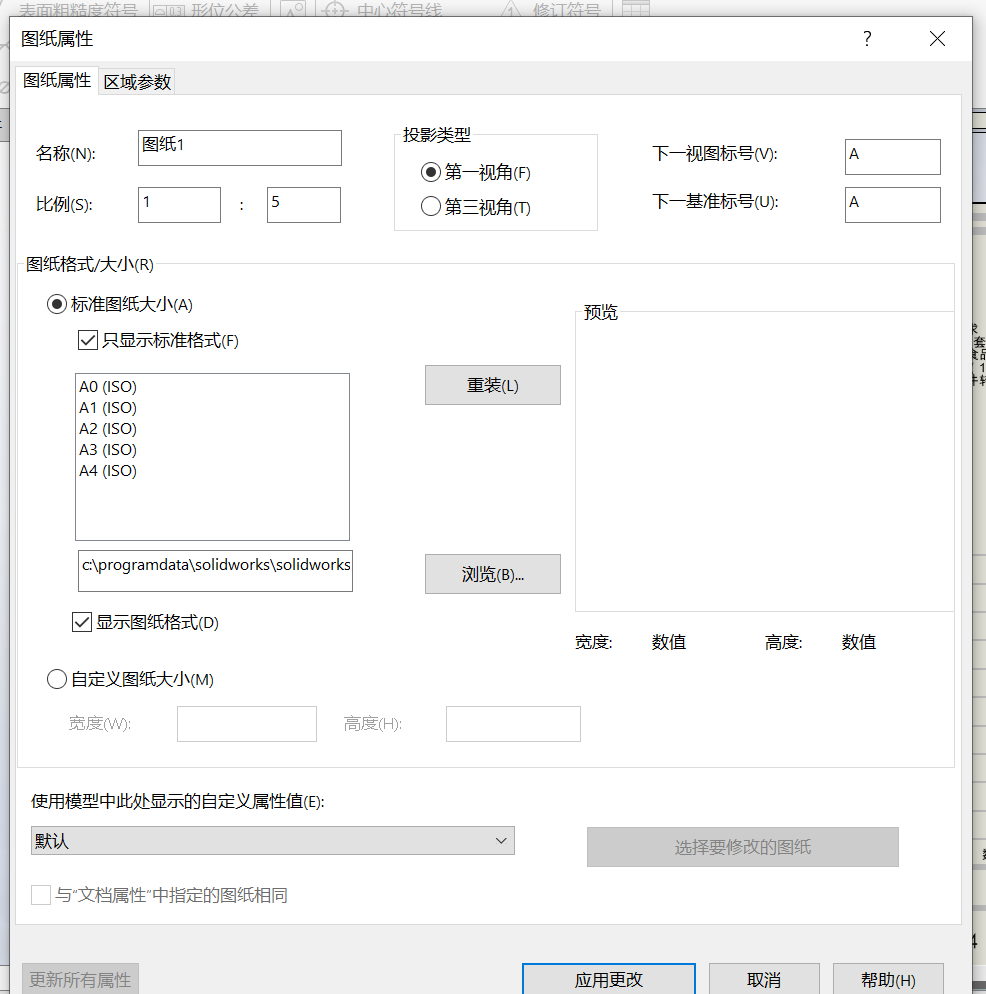Click the 更新所有属性 button
This screenshot has height=994, width=986.
80,980
